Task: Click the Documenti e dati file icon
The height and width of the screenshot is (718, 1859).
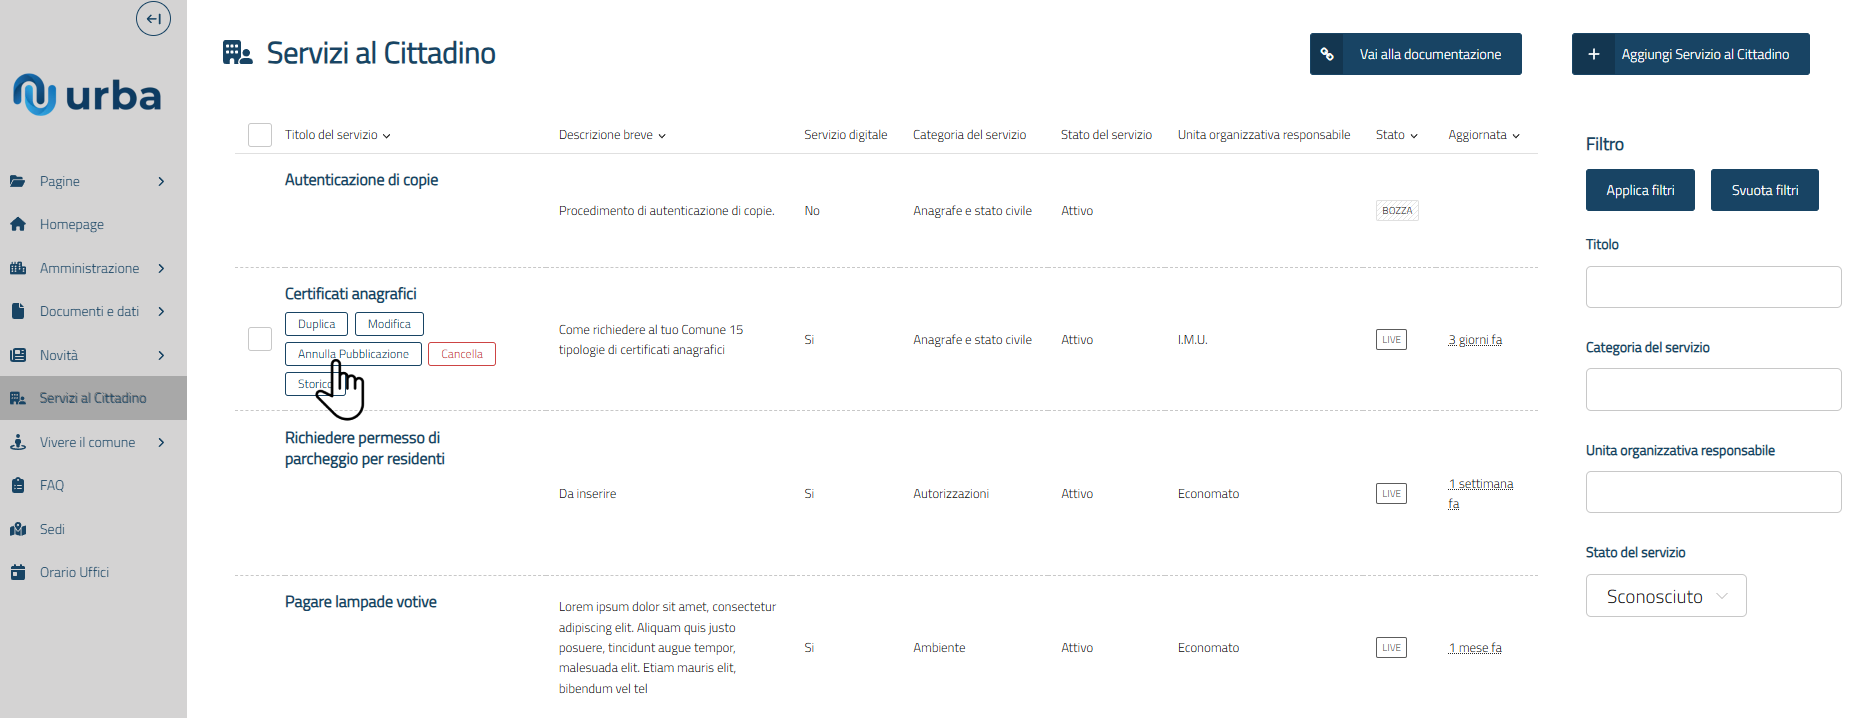Action: point(18,312)
